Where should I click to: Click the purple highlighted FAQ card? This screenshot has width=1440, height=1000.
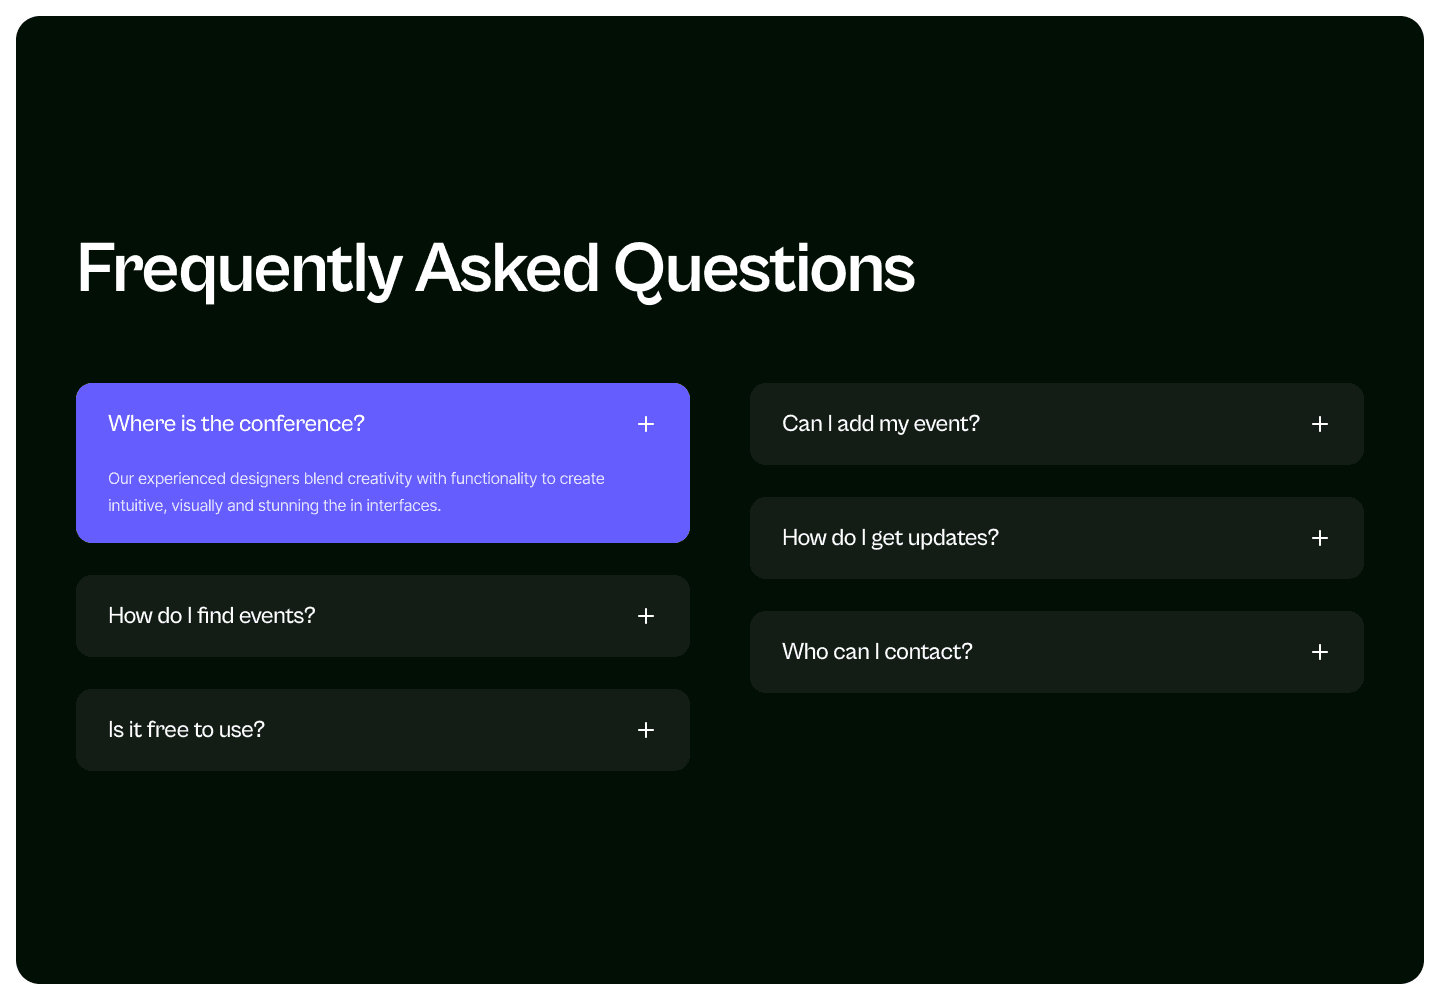point(383,463)
